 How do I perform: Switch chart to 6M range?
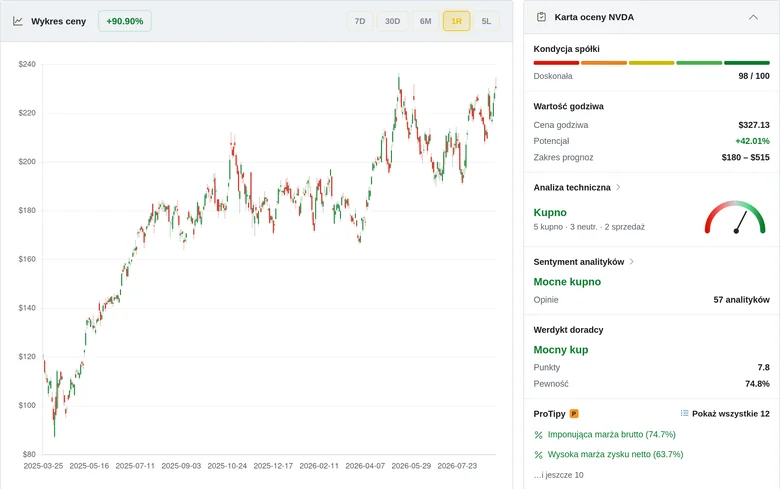[425, 21]
